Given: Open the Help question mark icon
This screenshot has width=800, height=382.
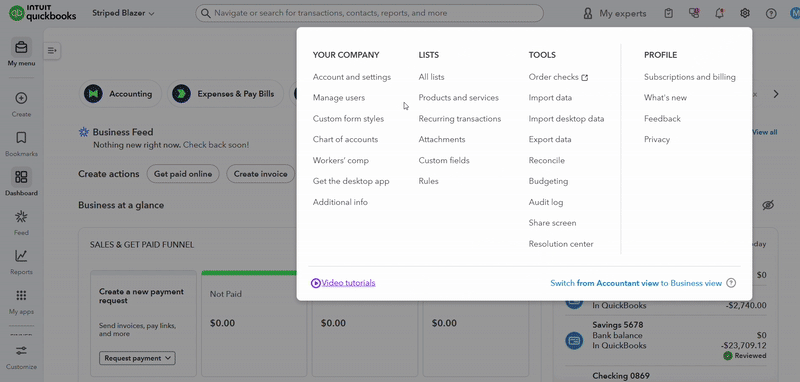Looking at the screenshot, I should click(x=770, y=13).
